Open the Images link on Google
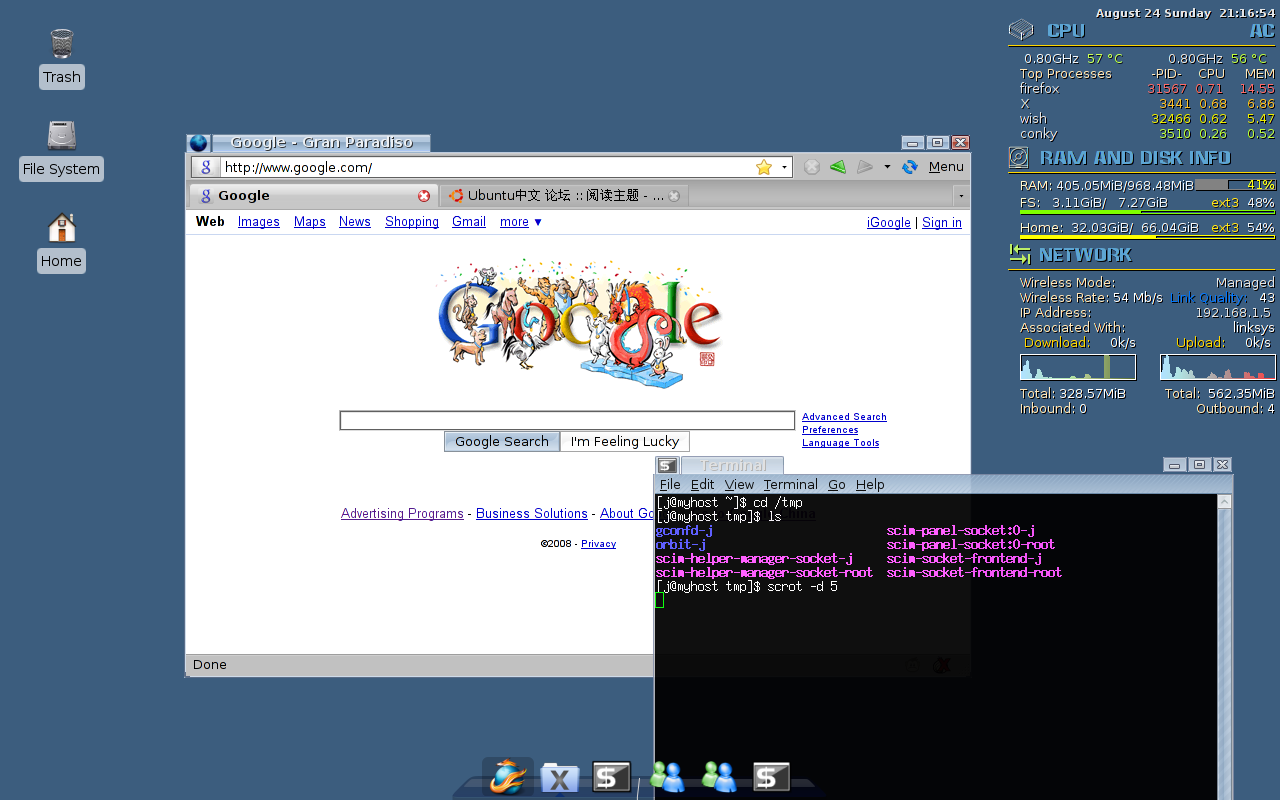This screenshot has height=800, width=1280. 259,222
